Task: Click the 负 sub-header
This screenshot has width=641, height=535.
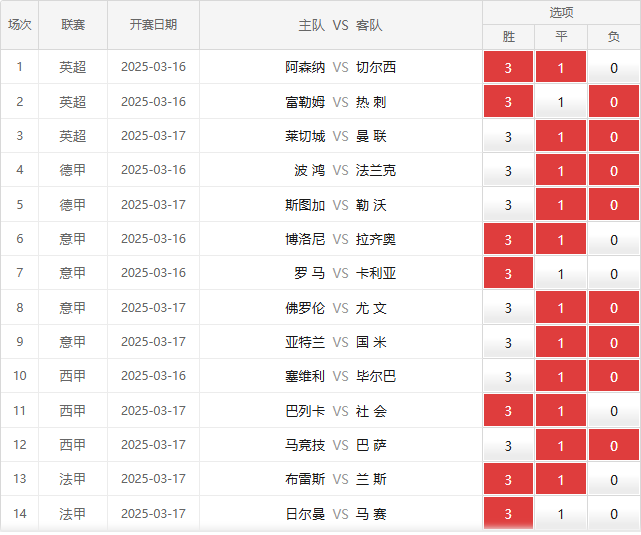Action: (614, 37)
